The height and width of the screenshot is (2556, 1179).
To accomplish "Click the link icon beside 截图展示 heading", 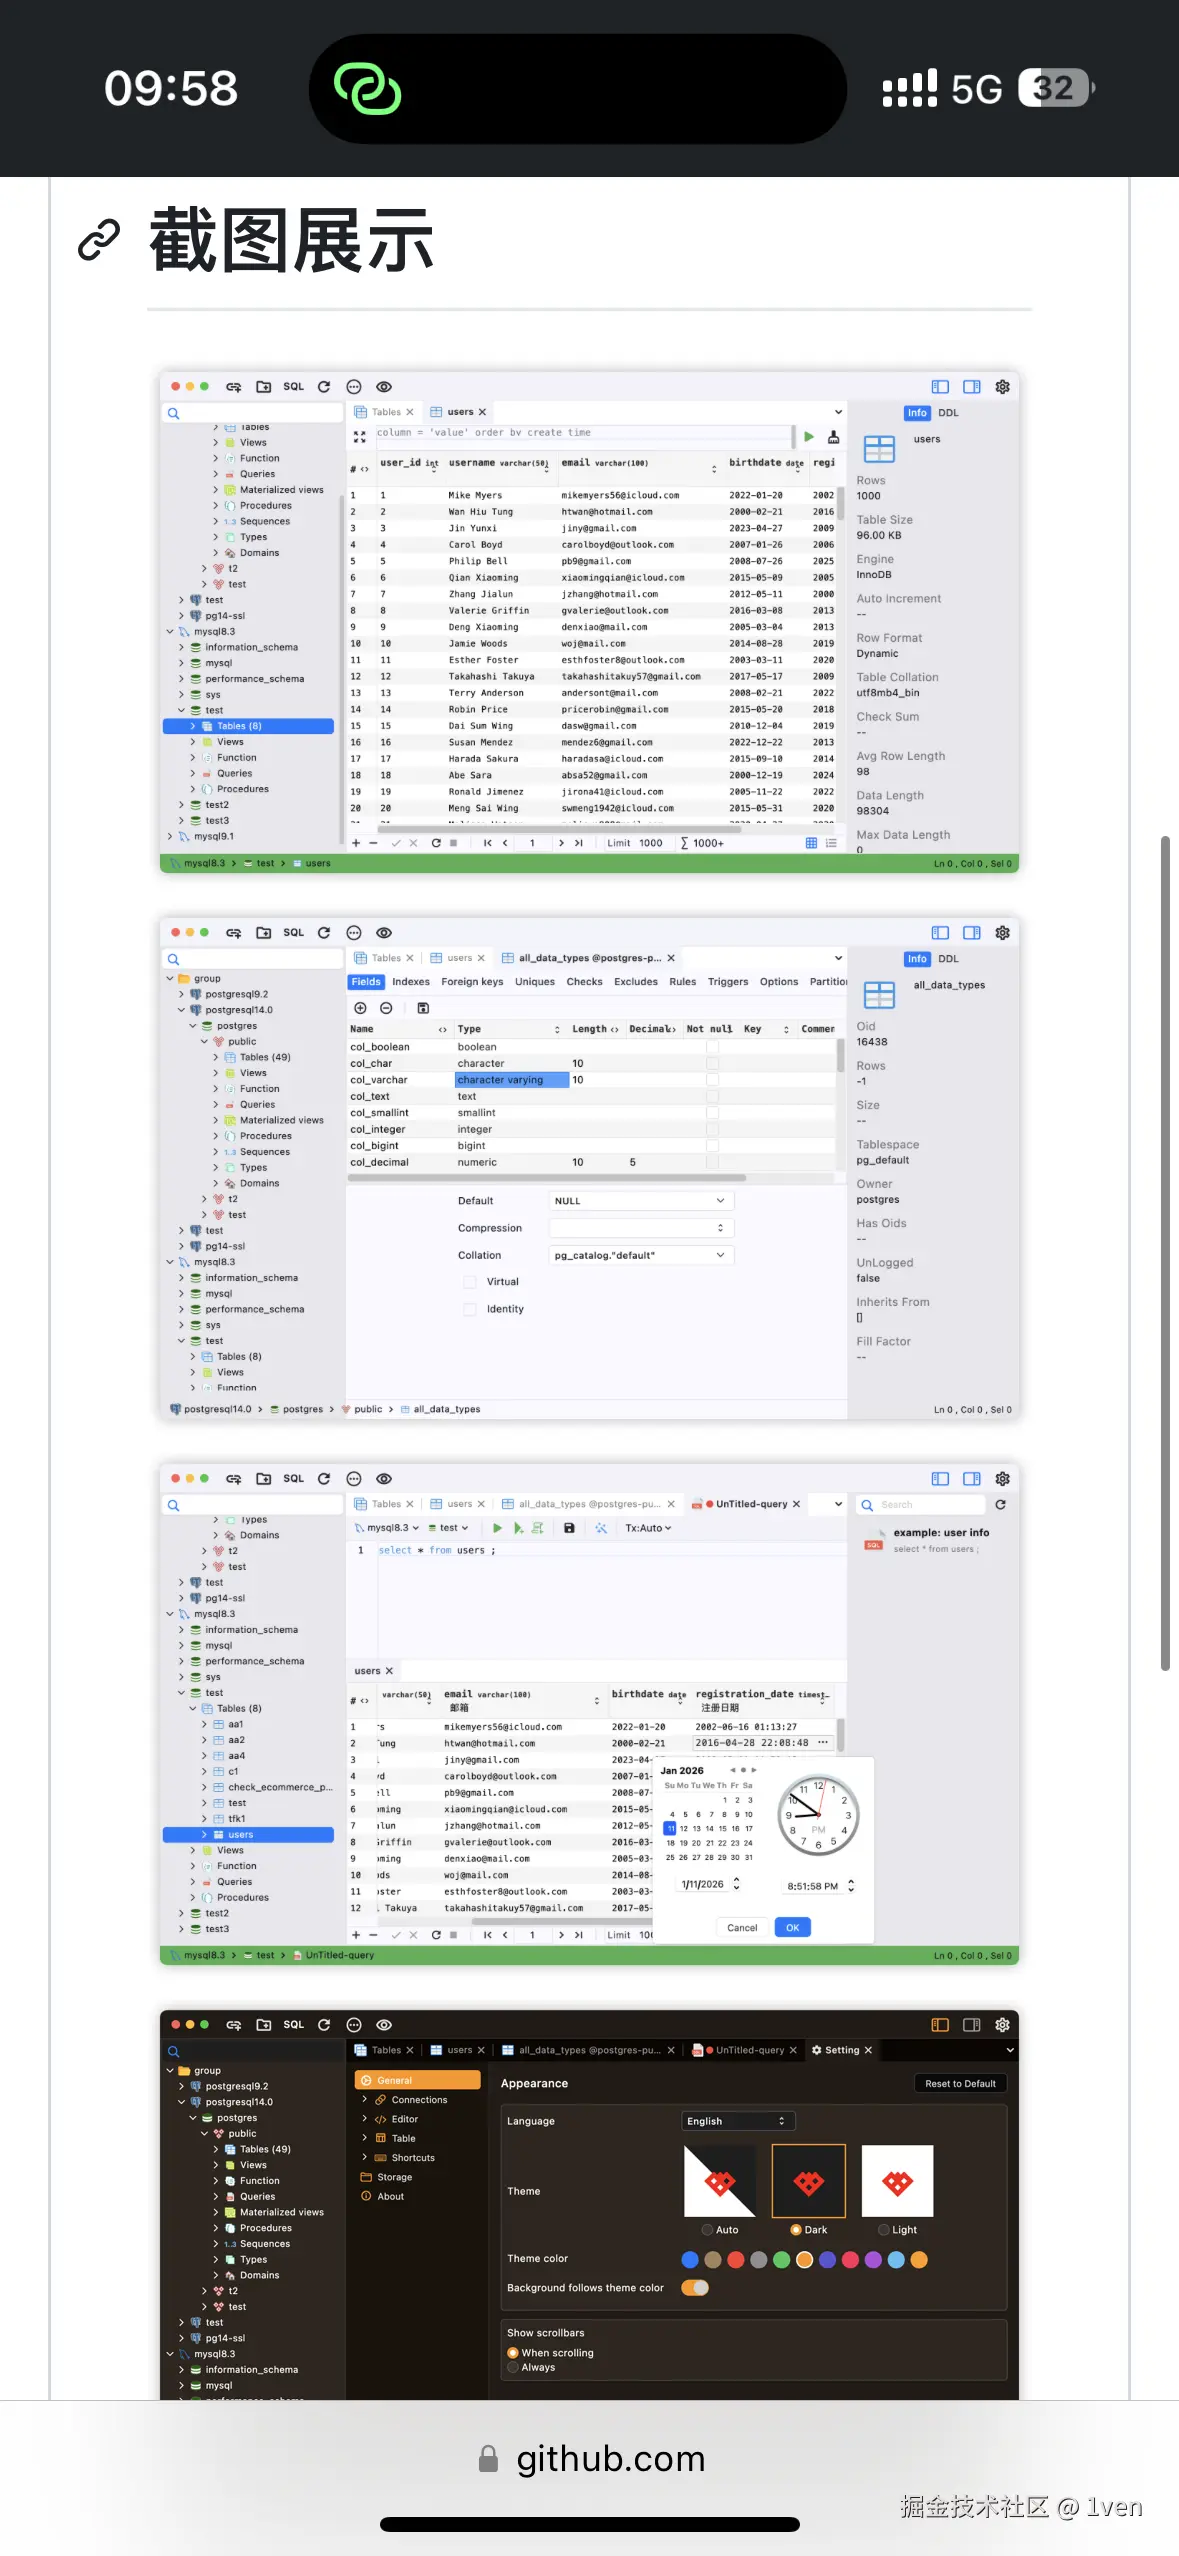I will point(99,241).
